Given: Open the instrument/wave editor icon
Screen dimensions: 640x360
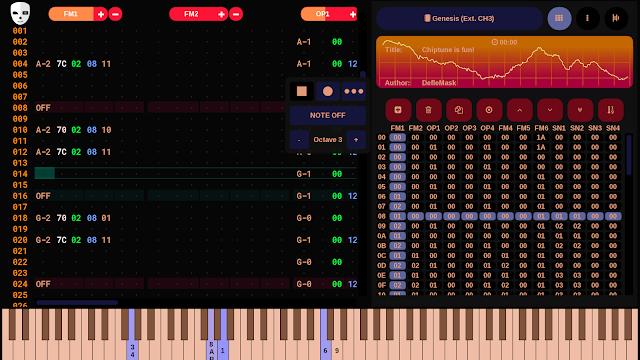Looking at the screenshot, I should coord(616,18).
